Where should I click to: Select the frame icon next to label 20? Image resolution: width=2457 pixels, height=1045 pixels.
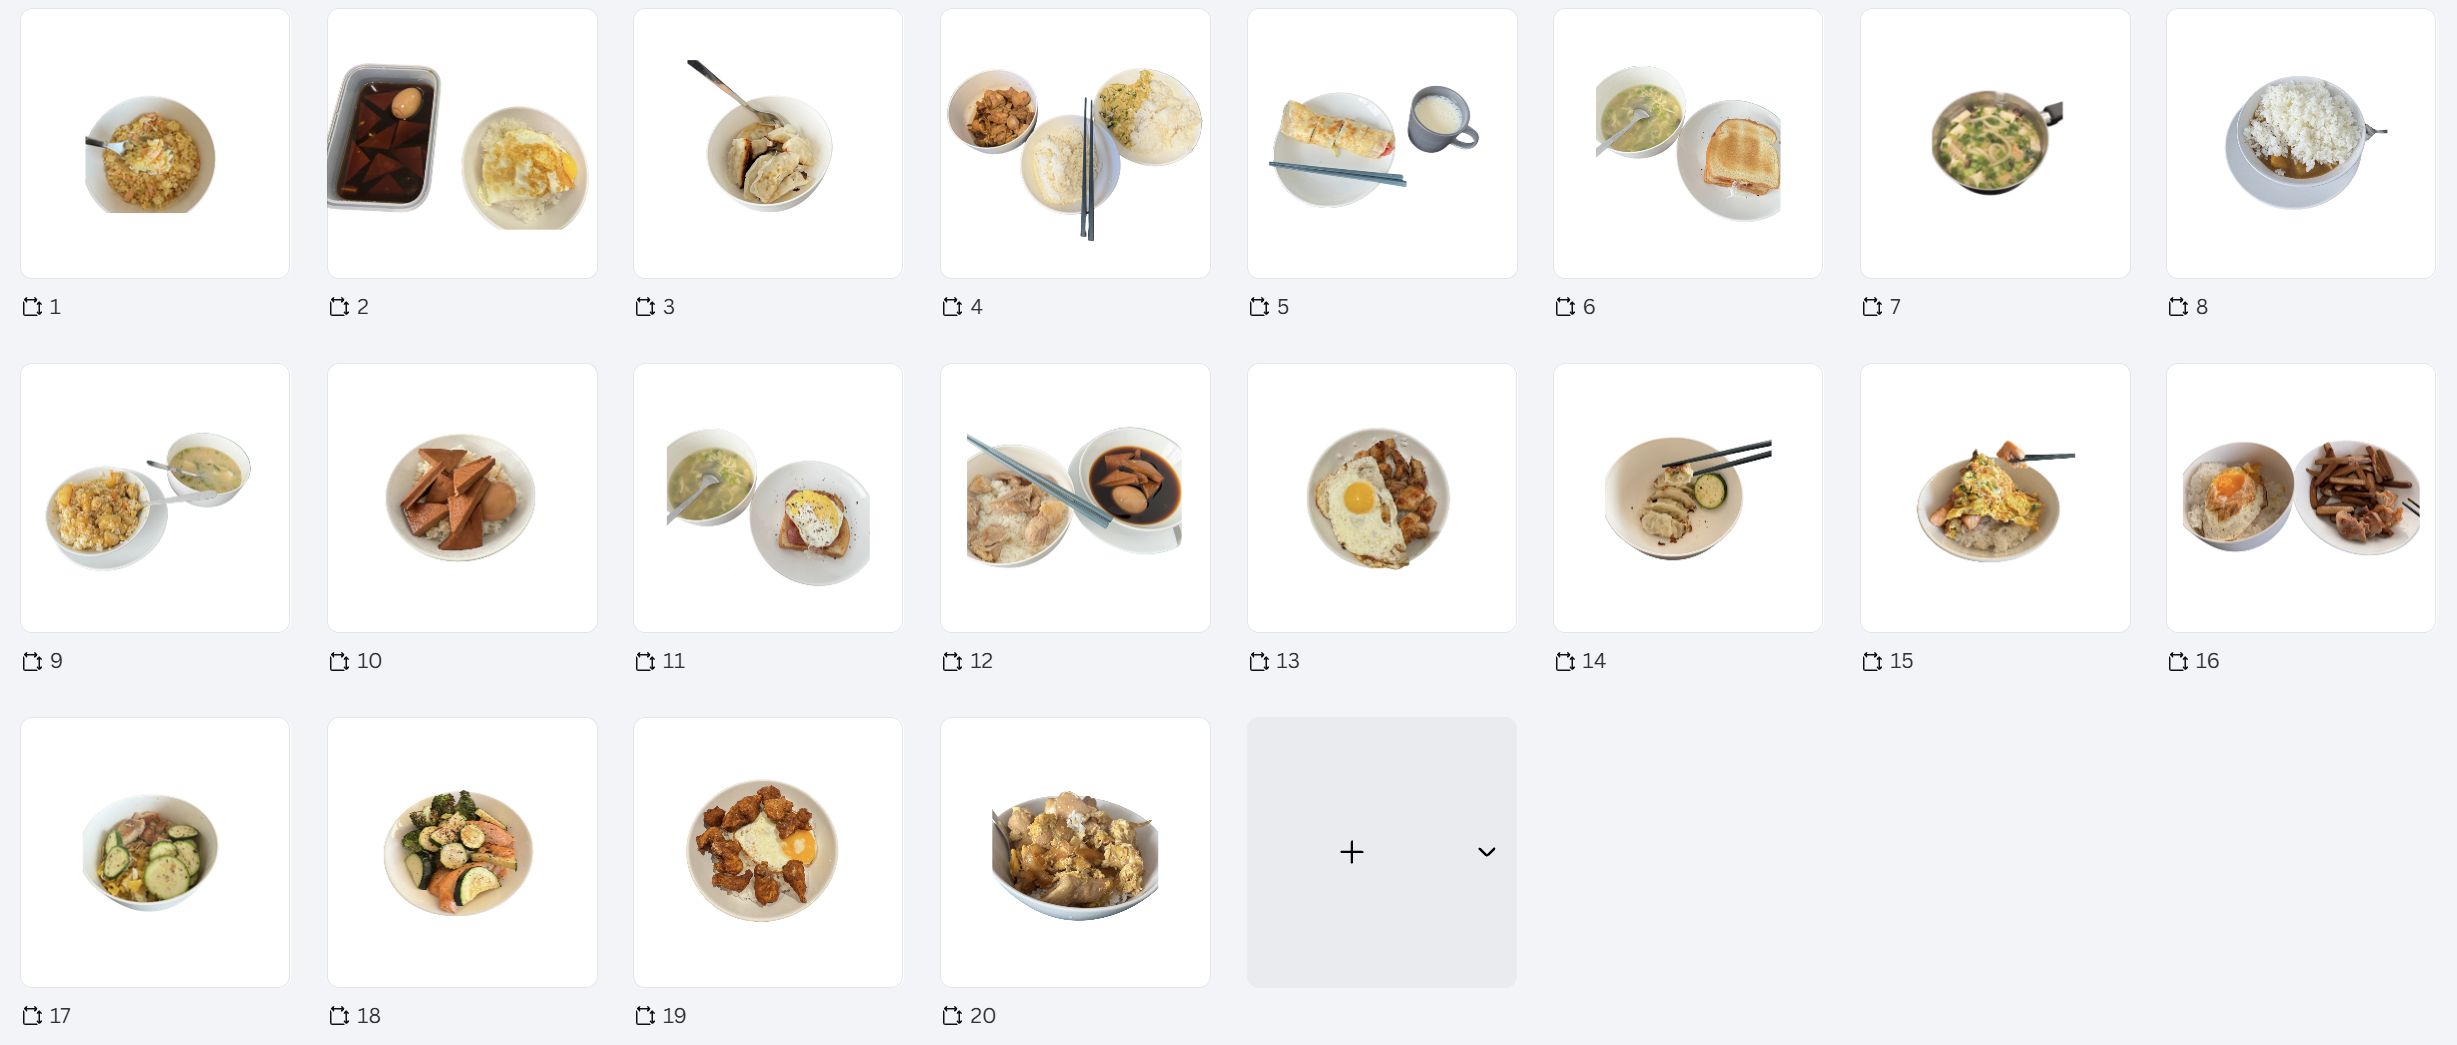click(x=952, y=1016)
